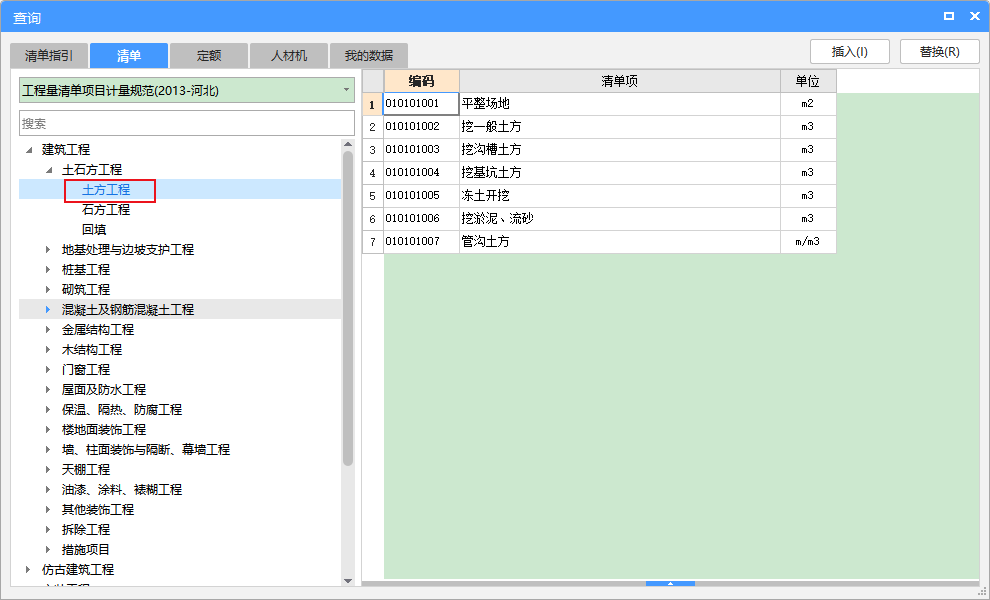Click the tree scrollbar down arrow
990x600 pixels.
tap(348, 580)
